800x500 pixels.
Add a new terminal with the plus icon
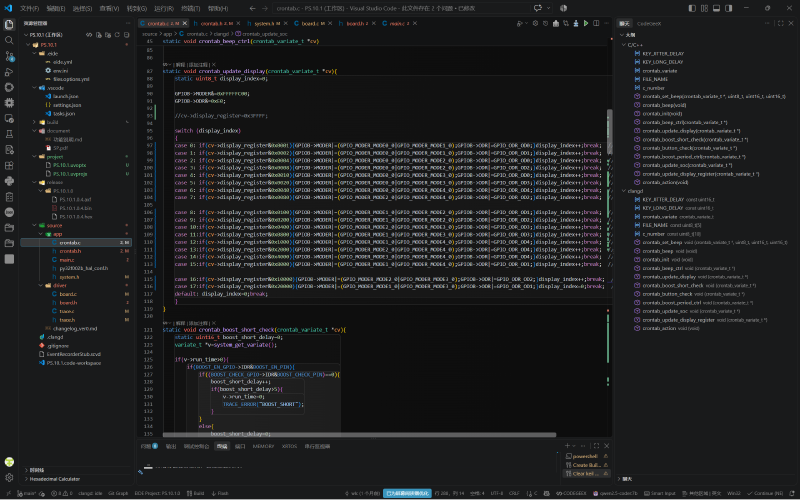tap(567, 446)
